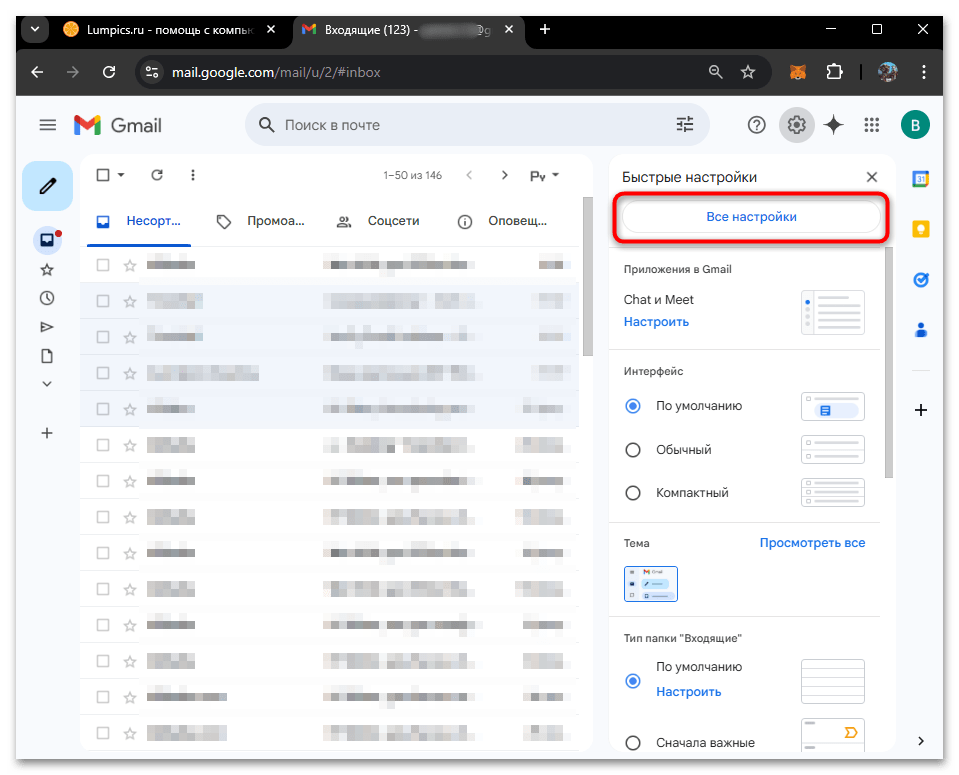The height and width of the screenshot is (775, 959).
Task: Click the current theme thumbnail
Action: point(651,584)
